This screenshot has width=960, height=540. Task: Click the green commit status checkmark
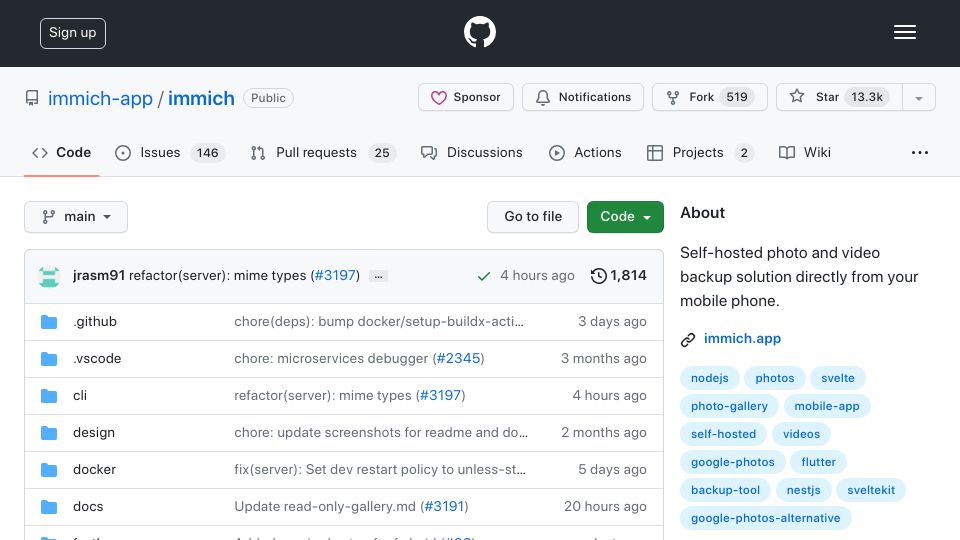tap(484, 276)
